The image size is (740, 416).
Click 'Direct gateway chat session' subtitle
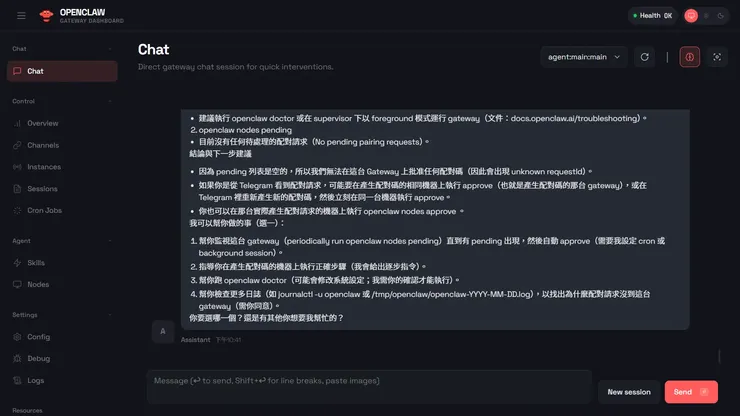pos(235,67)
